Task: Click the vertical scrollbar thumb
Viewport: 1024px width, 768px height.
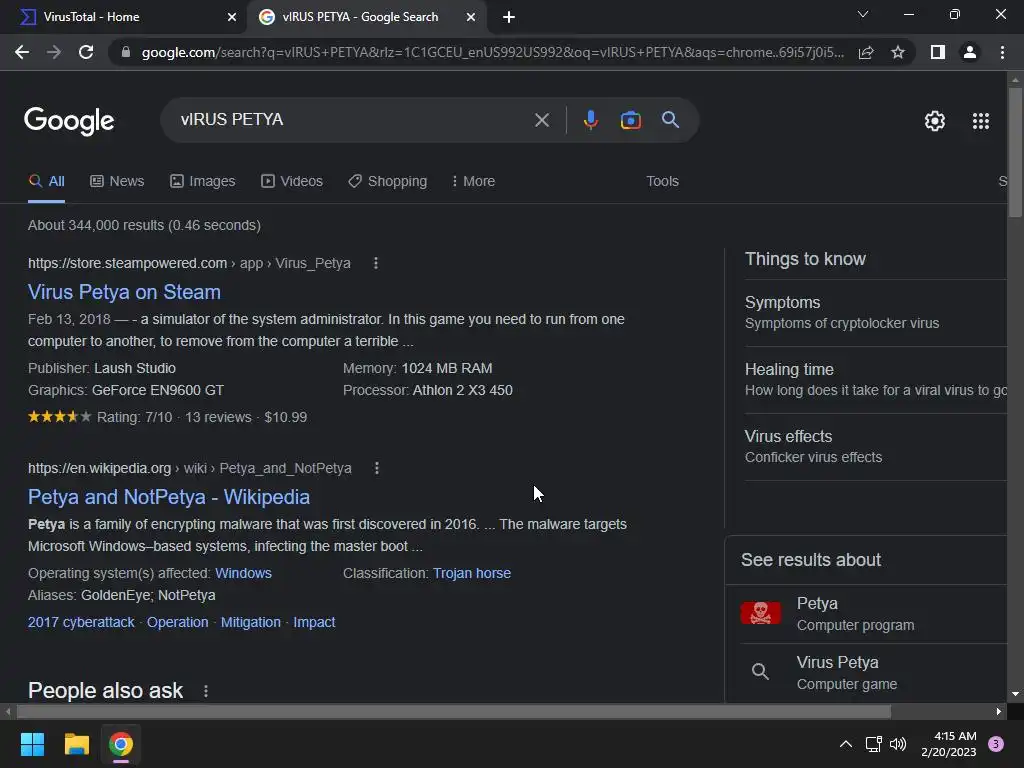Action: 1015,152
